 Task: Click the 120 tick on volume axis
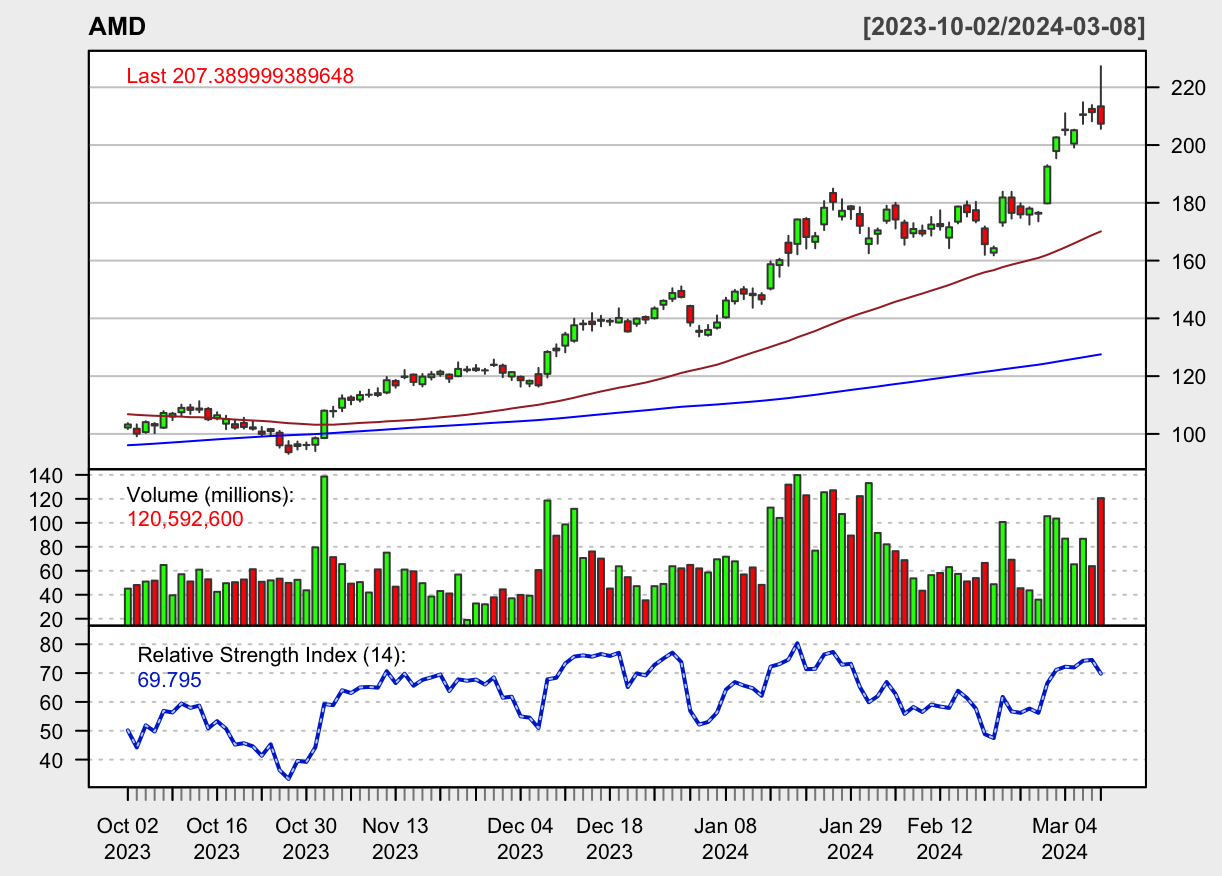point(48,500)
